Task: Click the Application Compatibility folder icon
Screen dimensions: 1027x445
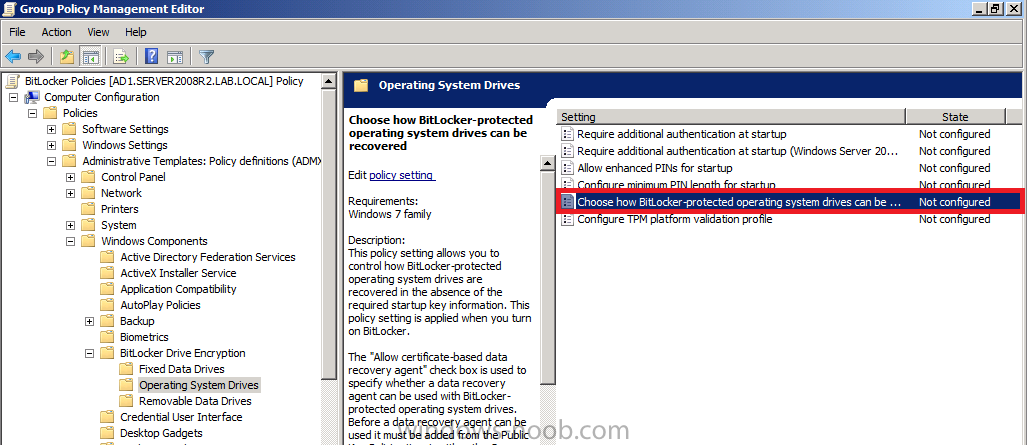Action: coord(107,289)
